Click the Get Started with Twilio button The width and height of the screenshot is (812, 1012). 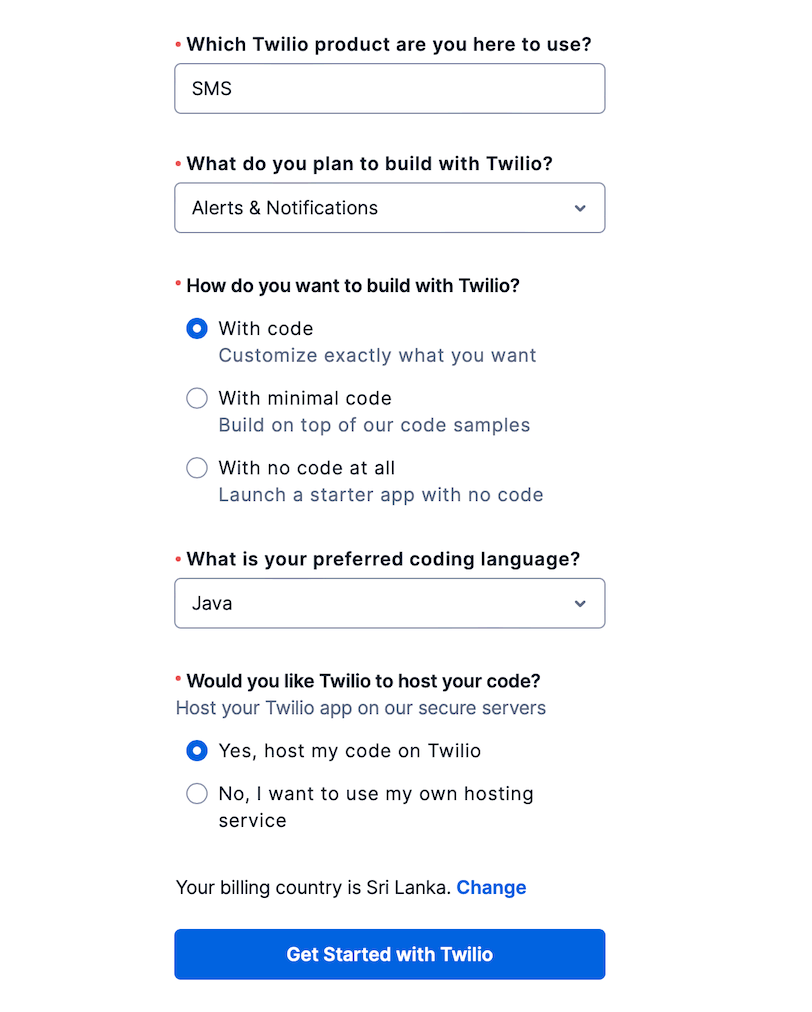tap(389, 954)
